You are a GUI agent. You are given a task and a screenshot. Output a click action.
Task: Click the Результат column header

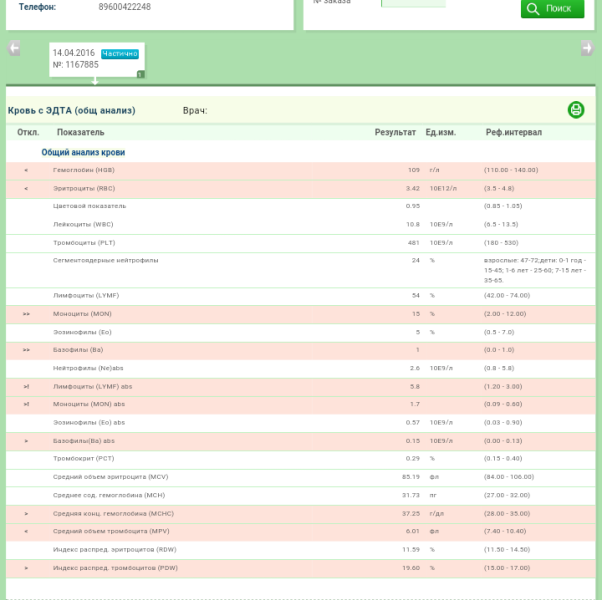395,132
